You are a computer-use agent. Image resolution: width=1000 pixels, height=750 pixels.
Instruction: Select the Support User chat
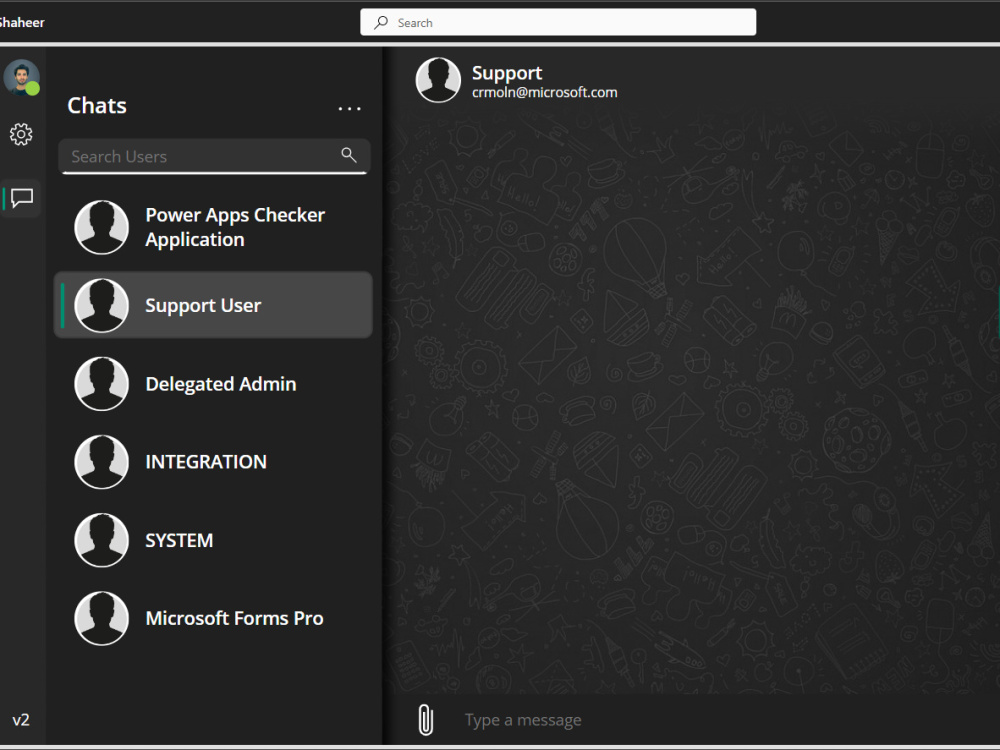coord(213,305)
